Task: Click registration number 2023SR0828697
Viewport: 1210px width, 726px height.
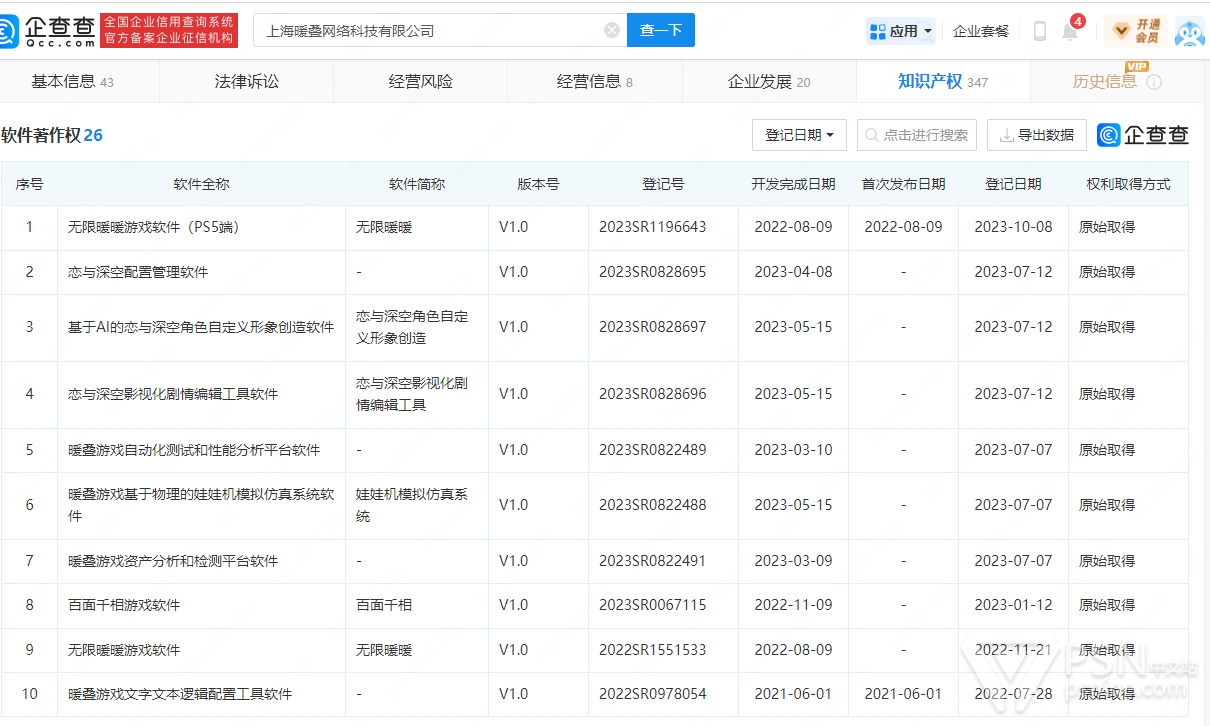Action: pyautogui.click(x=653, y=327)
